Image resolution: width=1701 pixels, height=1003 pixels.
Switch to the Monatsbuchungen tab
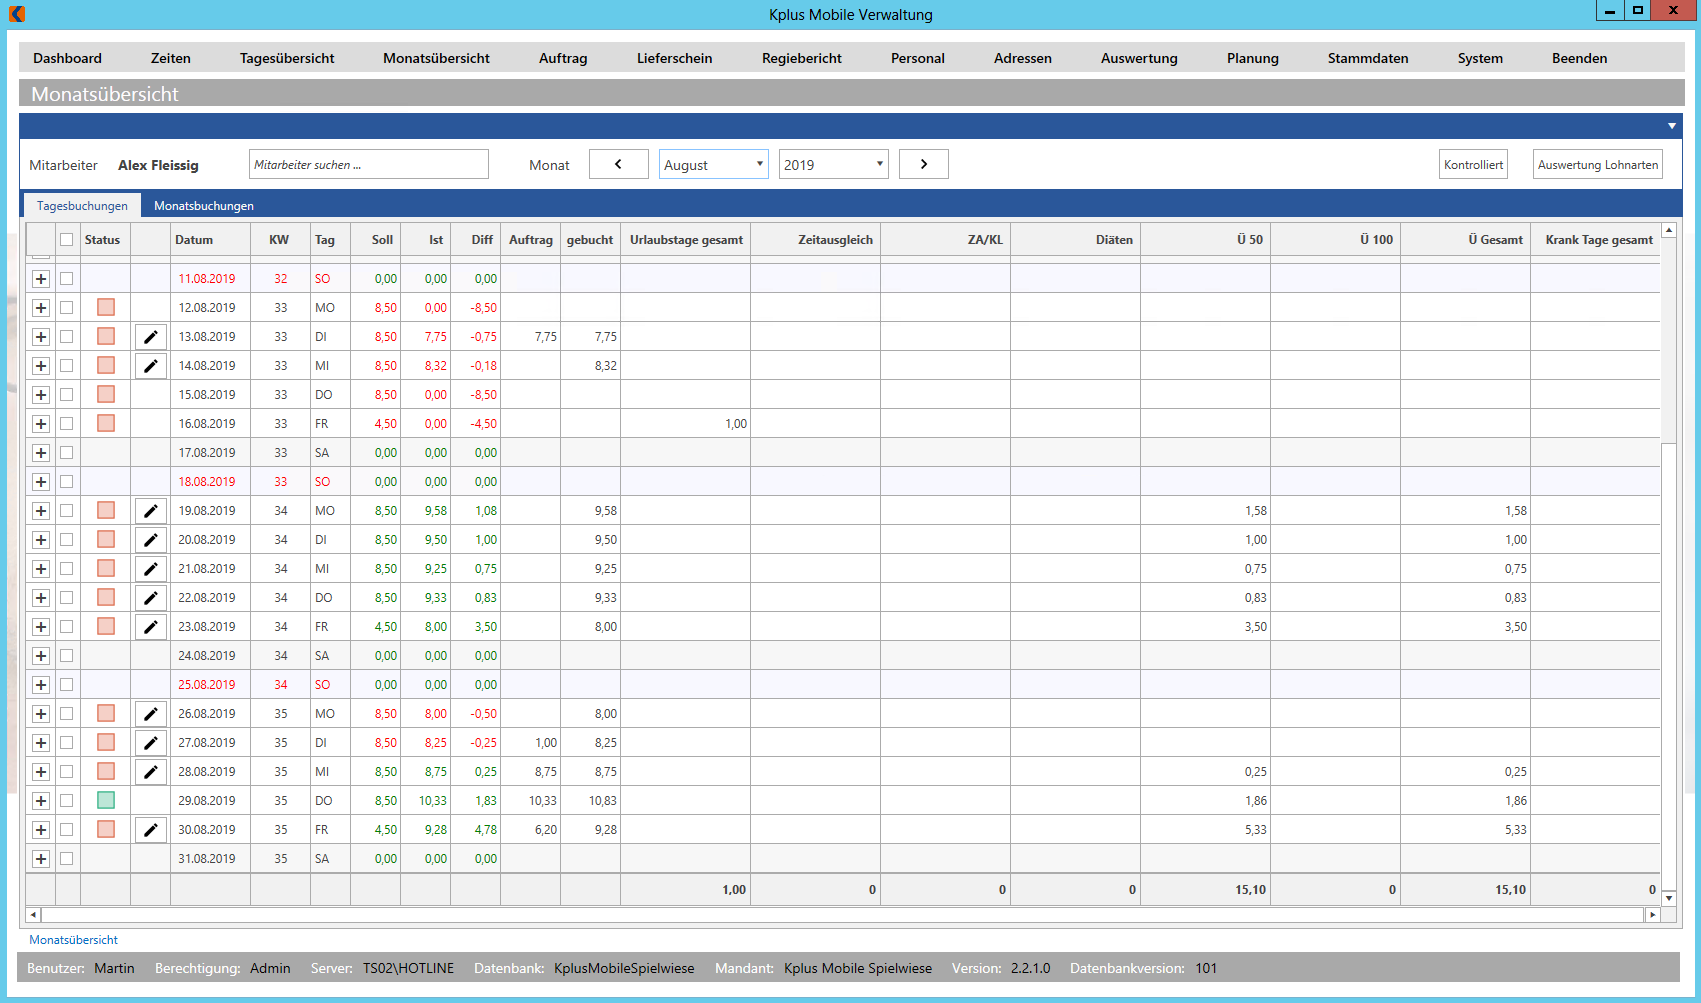204,205
